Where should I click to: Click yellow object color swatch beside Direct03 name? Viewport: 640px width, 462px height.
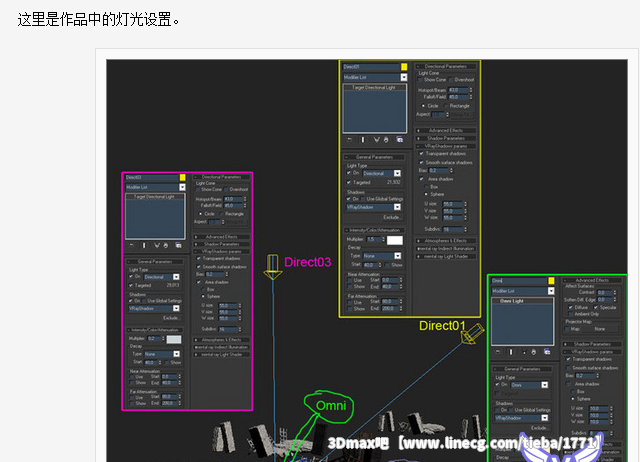point(182,177)
